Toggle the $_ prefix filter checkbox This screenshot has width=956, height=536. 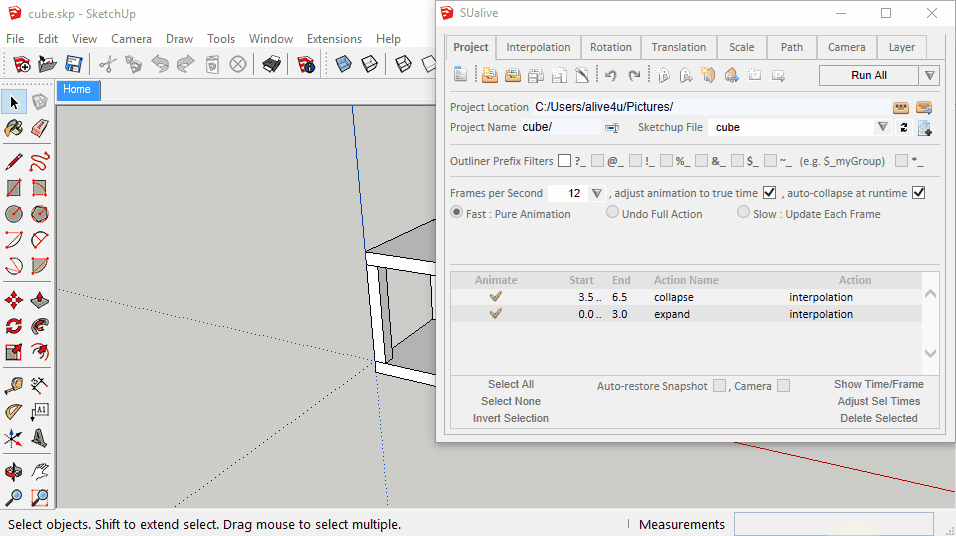pos(738,161)
